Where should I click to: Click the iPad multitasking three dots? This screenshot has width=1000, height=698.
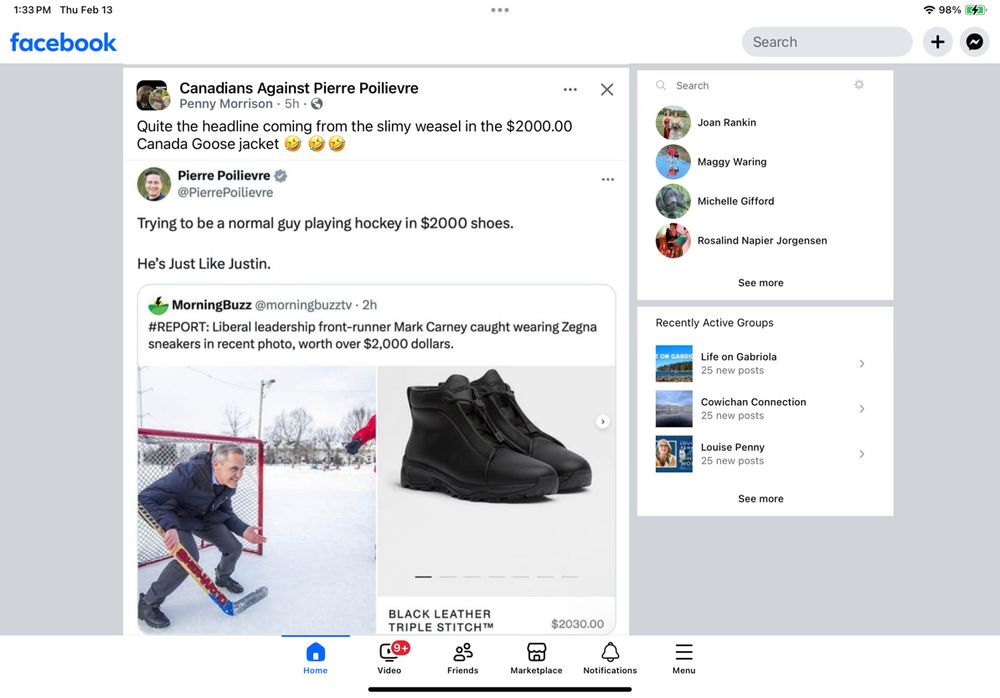point(500,10)
